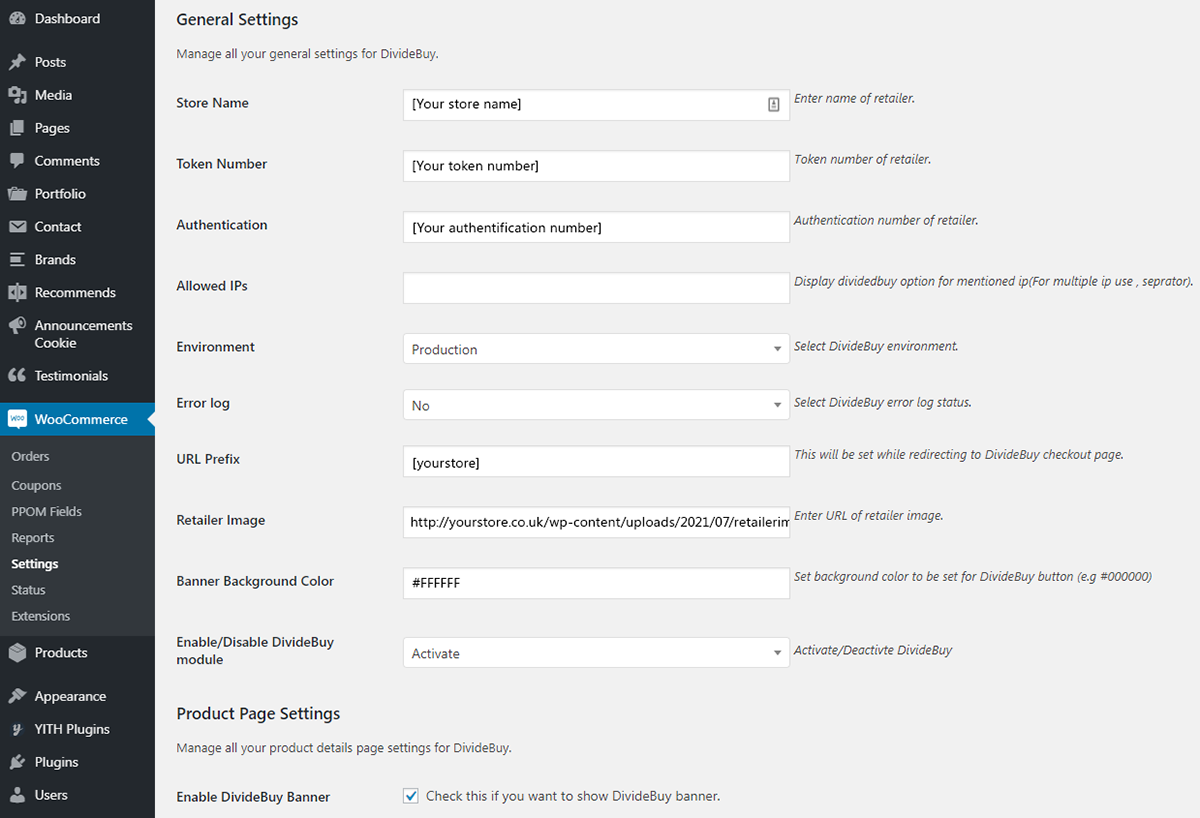The width and height of the screenshot is (1200, 818).
Task: Click the Appearance paintbrush icon
Action: click(17, 696)
